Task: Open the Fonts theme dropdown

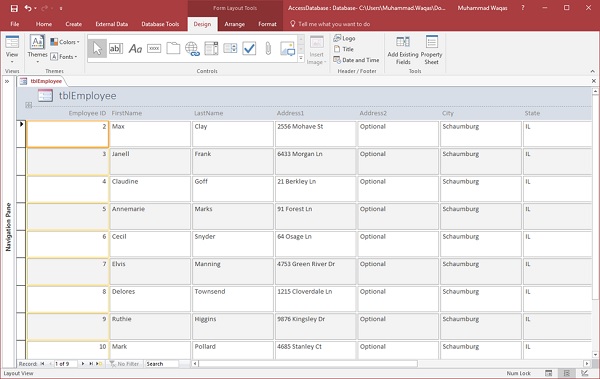Action: click(64, 57)
